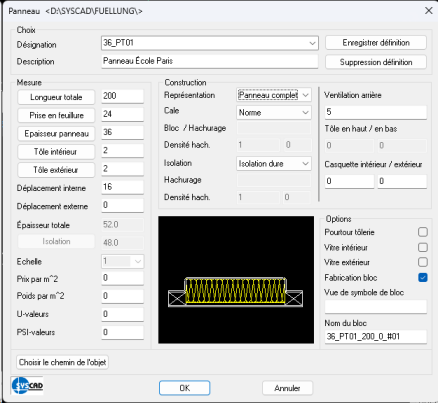Enable the Pourtour tôlerie checkbox

pos(423,232)
